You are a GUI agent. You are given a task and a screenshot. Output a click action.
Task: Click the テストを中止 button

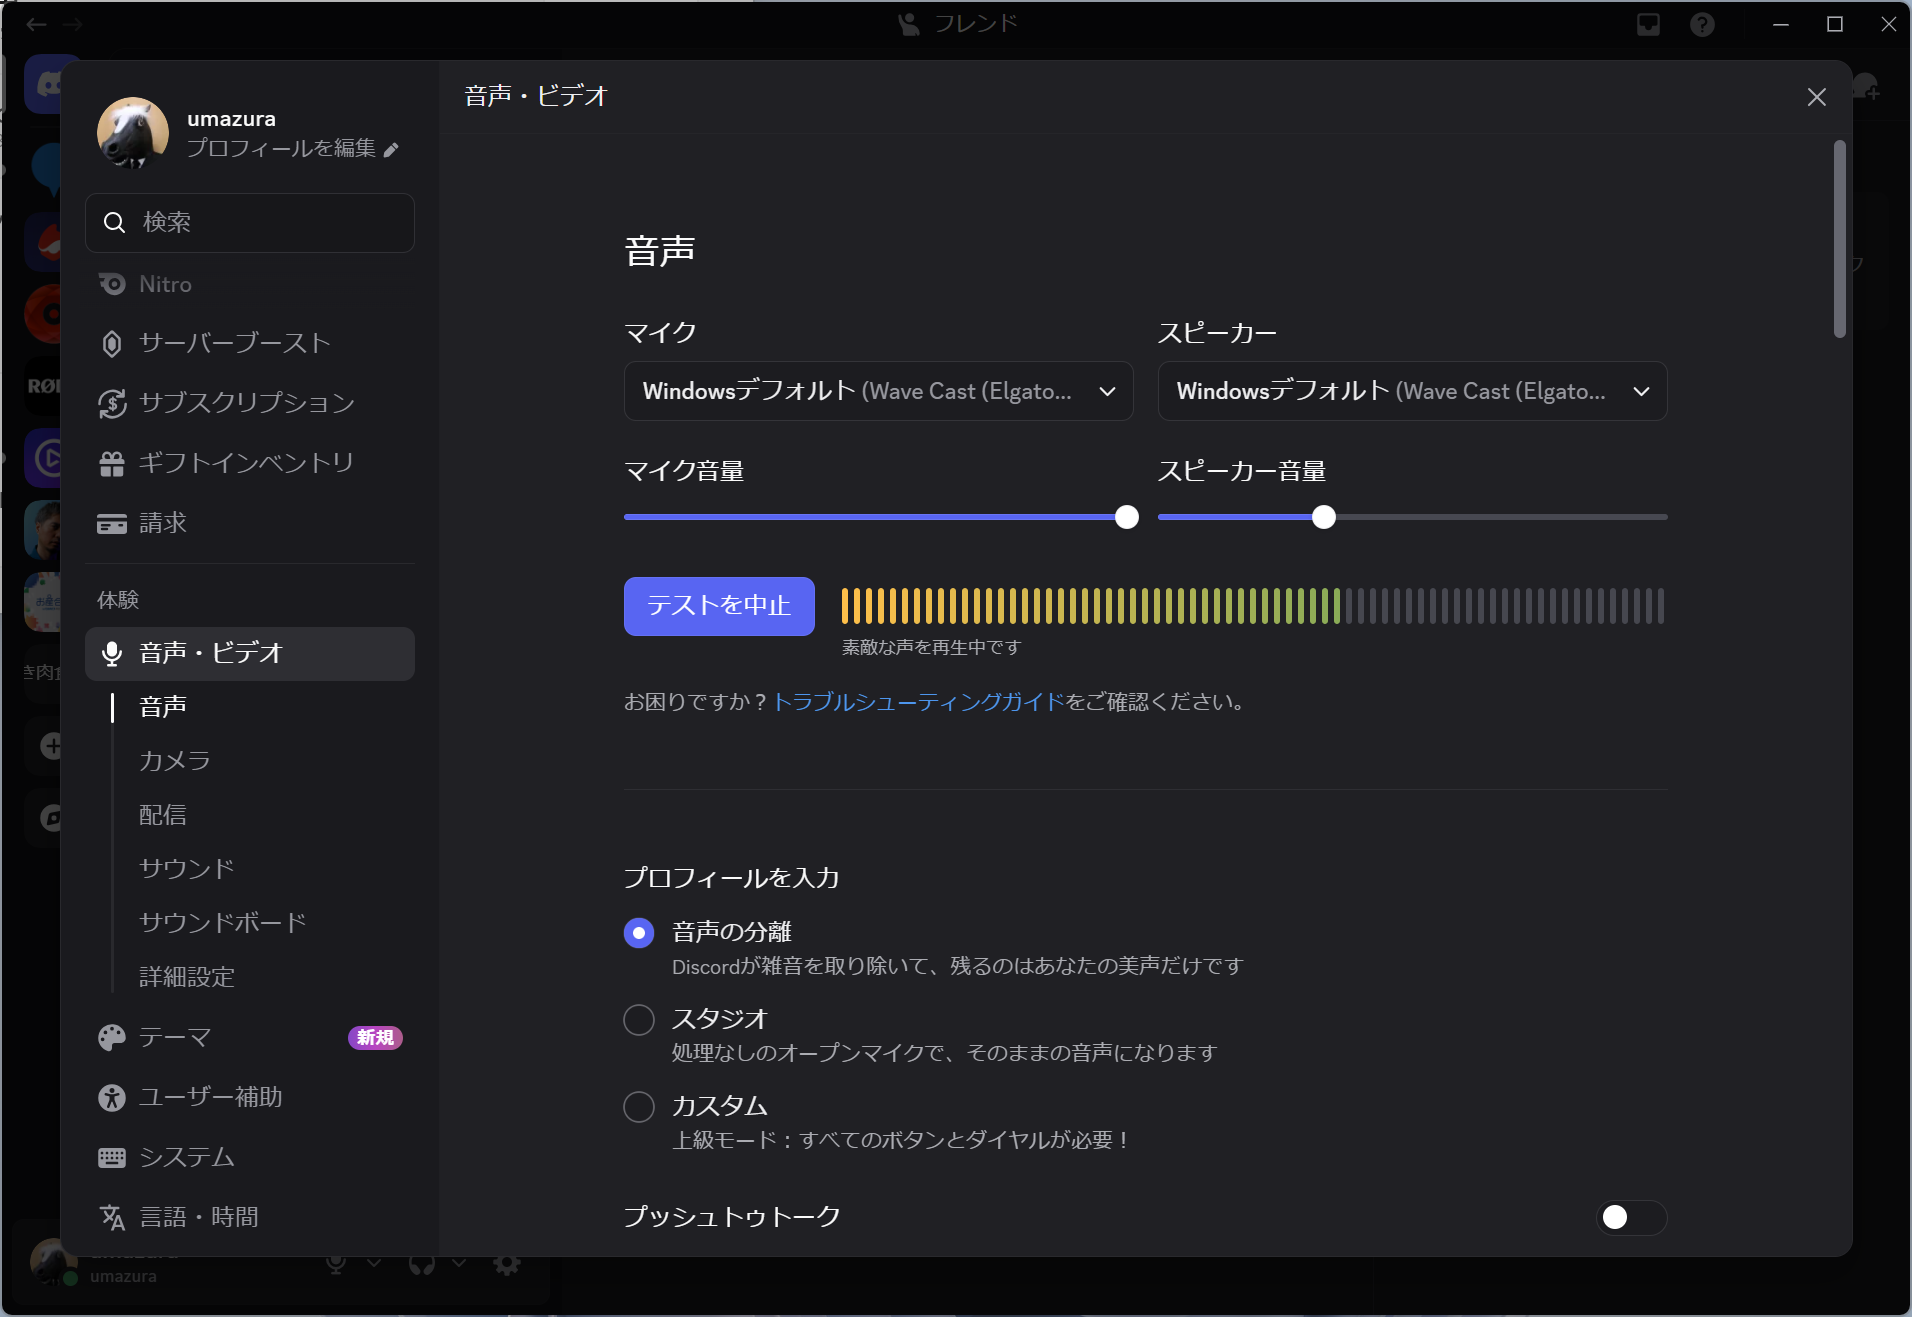click(x=719, y=606)
